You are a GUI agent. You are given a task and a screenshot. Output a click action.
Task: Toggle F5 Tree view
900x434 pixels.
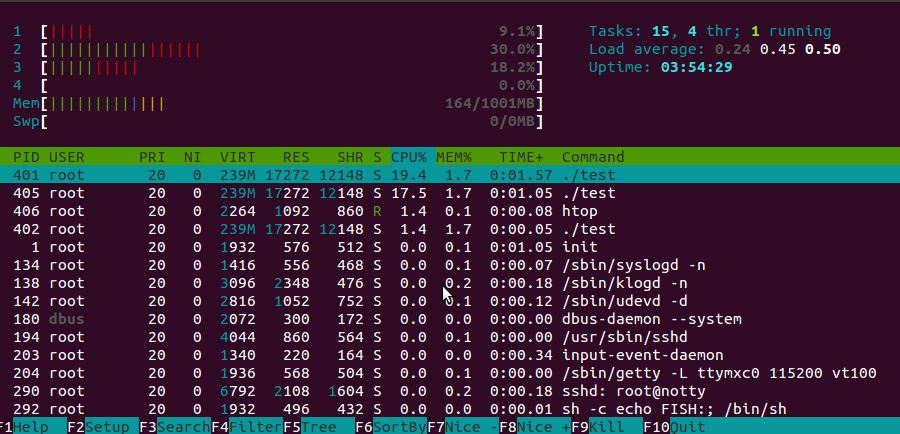pos(319,427)
